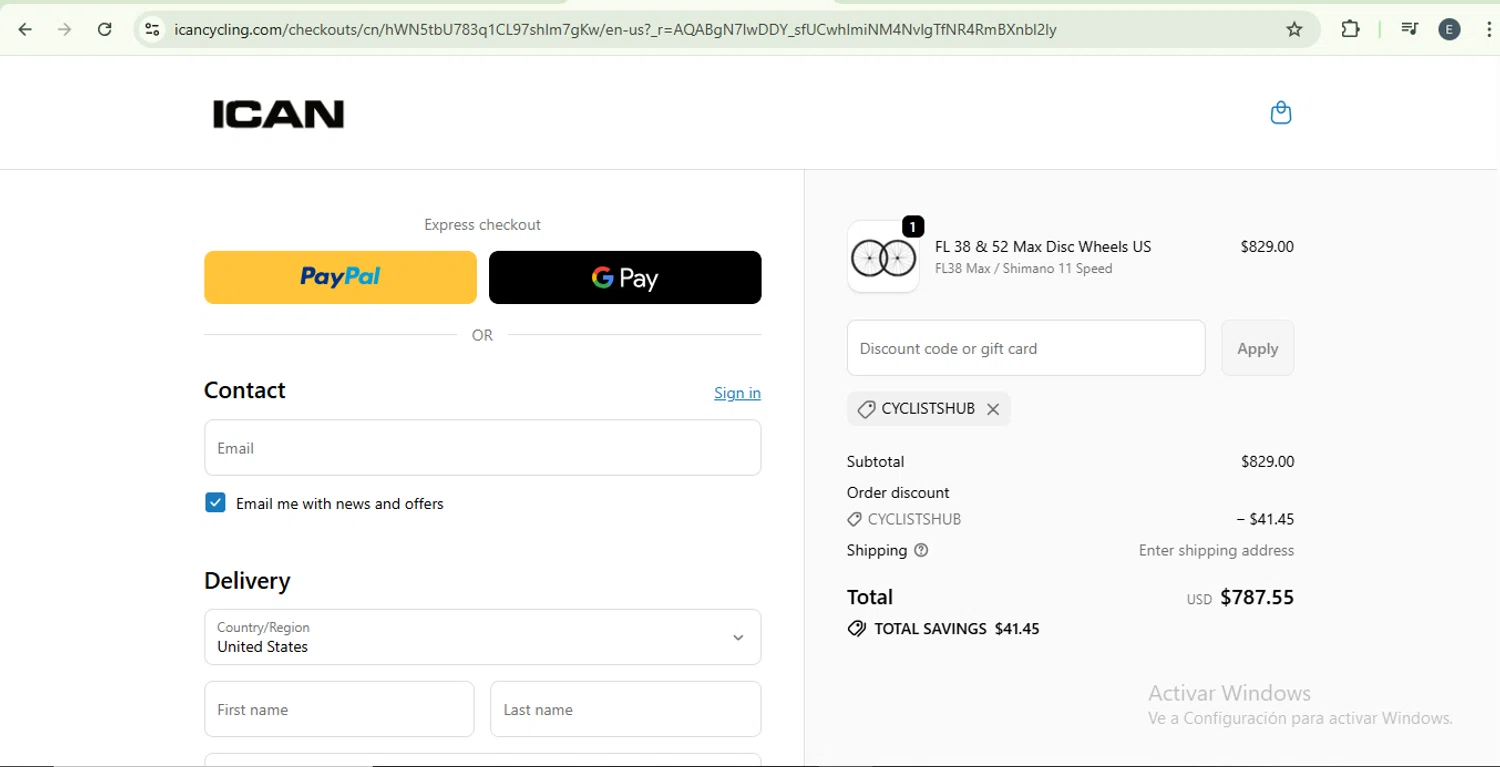Open the media control icon in toolbar
This screenshot has width=1500, height=767.
(1409, 29)
